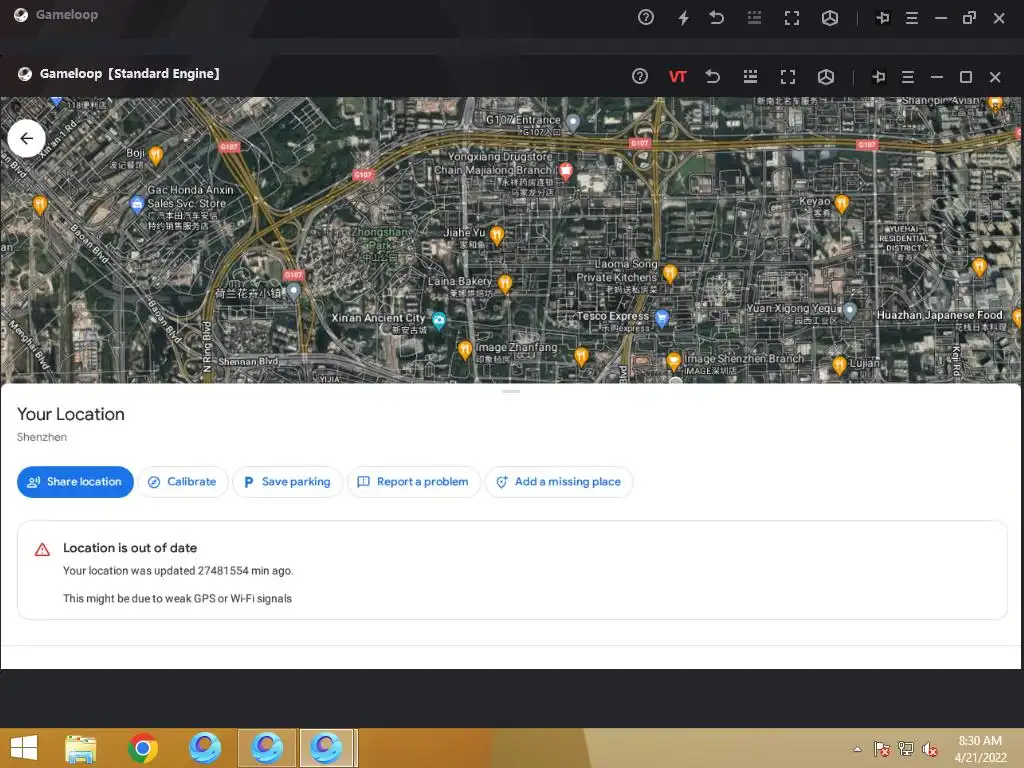
Task: Select Laoma Song Private Kitchens marker
Action: [x=670, y=273]
